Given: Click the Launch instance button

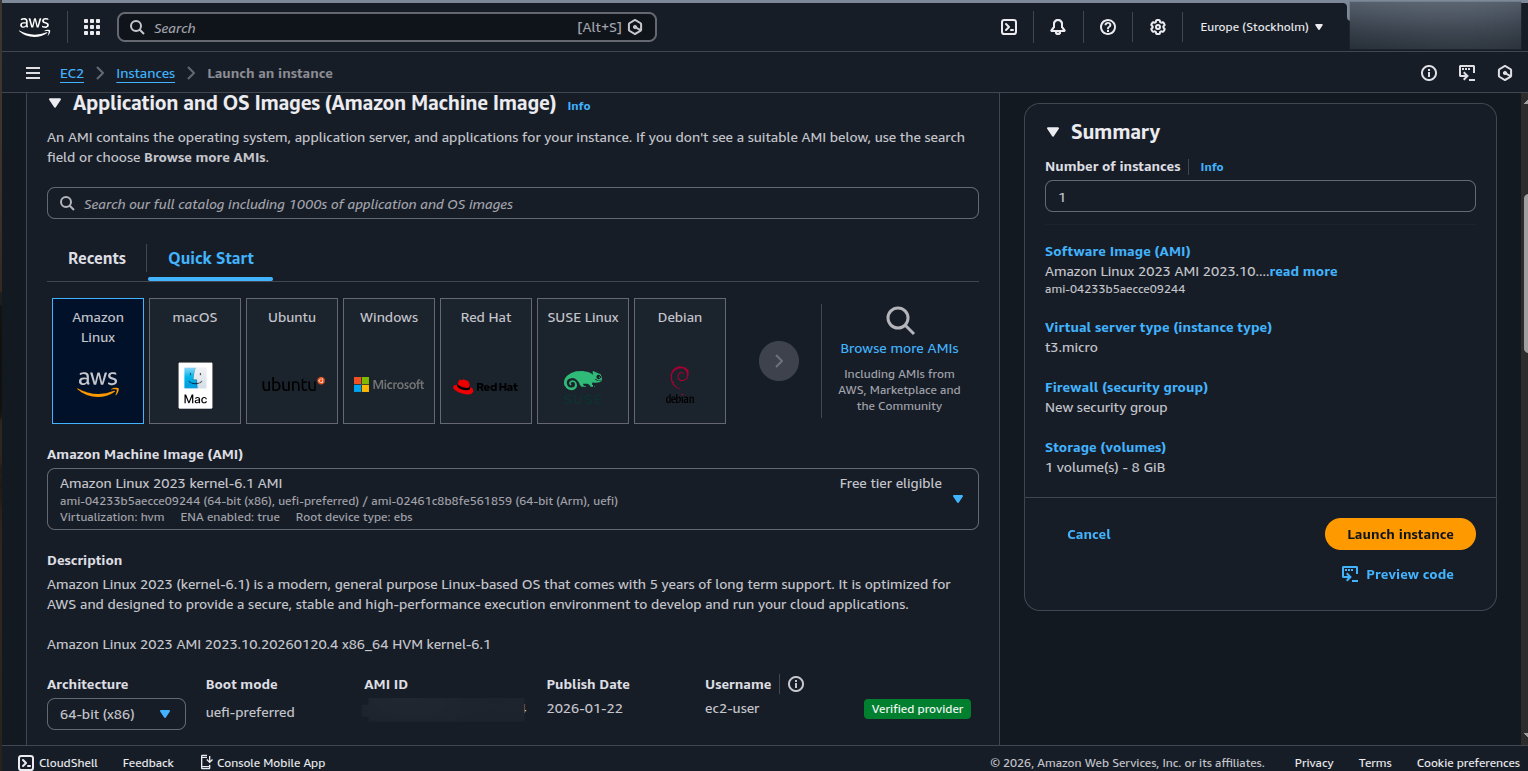Looking at the screenshot, I should pos(1399,534).
